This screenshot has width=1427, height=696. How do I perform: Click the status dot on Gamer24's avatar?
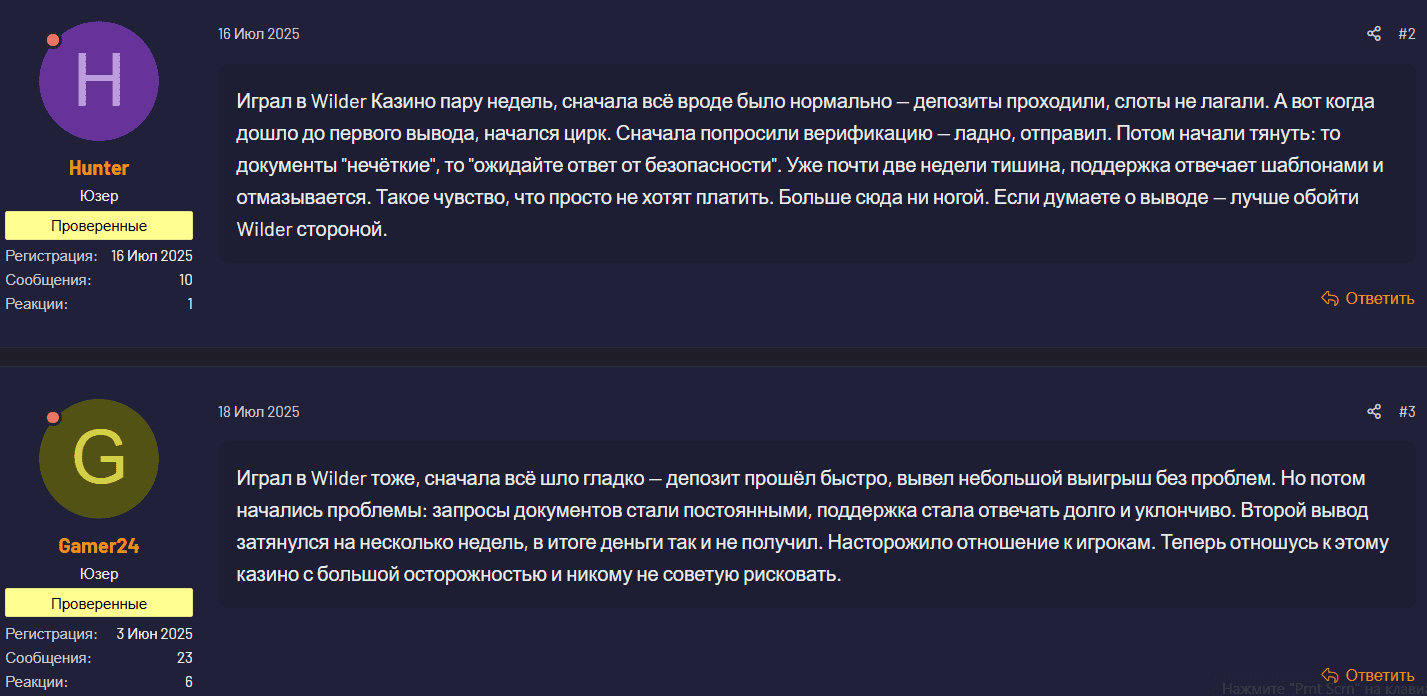(53, 418)
